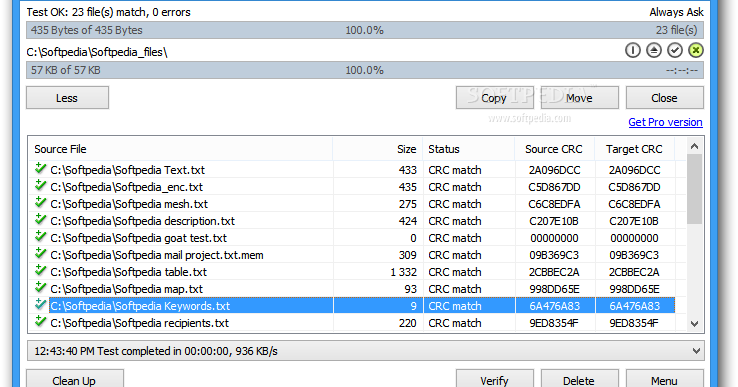
Task: Expand the log history dropdown arrow
Action: [696, 351]
